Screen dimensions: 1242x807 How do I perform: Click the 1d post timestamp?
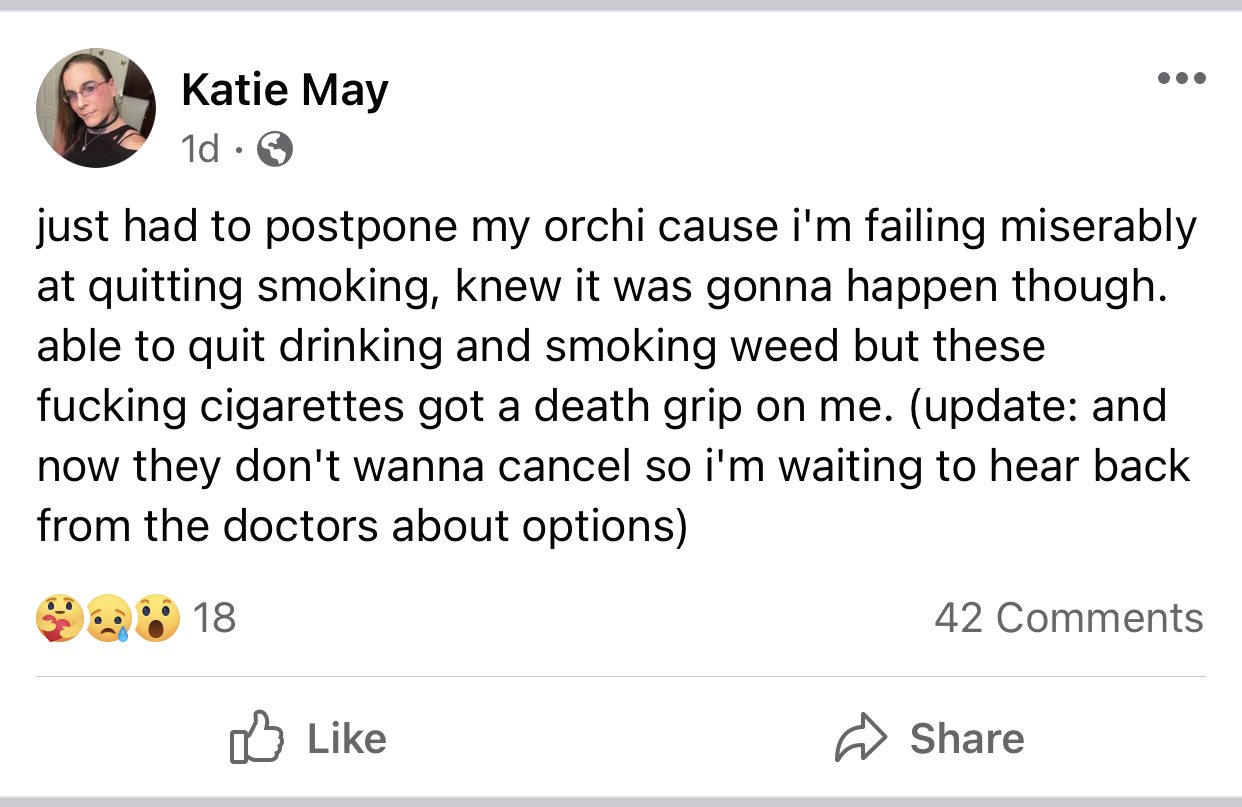[200, 150]
